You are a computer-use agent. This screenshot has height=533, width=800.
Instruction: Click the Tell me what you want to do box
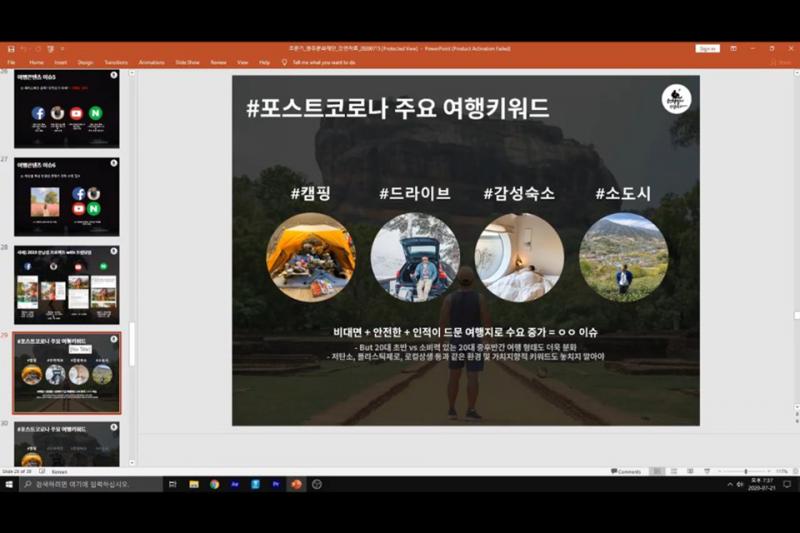click(x=324, y=62)
